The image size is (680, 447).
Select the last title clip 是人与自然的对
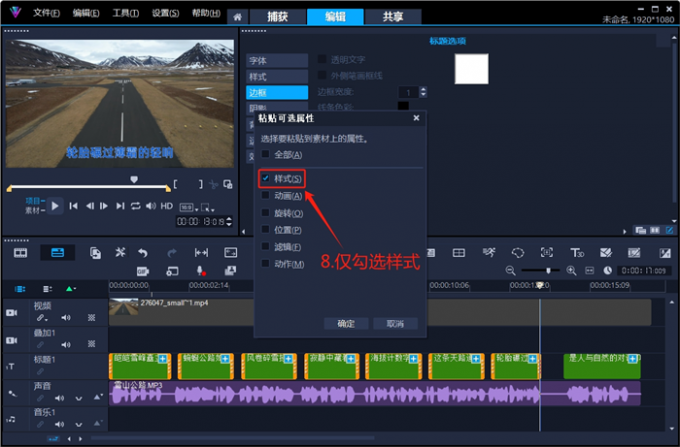[x=602, y=366]
